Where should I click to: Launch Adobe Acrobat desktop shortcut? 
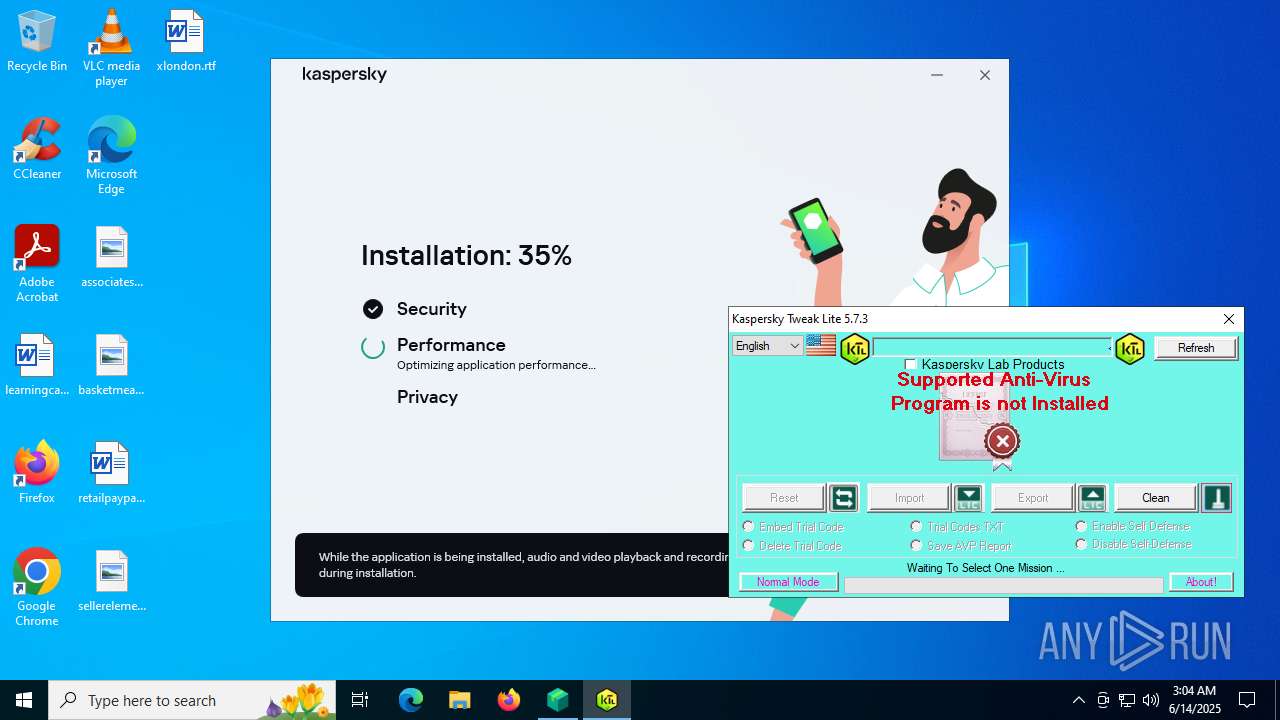click(37, 264)
